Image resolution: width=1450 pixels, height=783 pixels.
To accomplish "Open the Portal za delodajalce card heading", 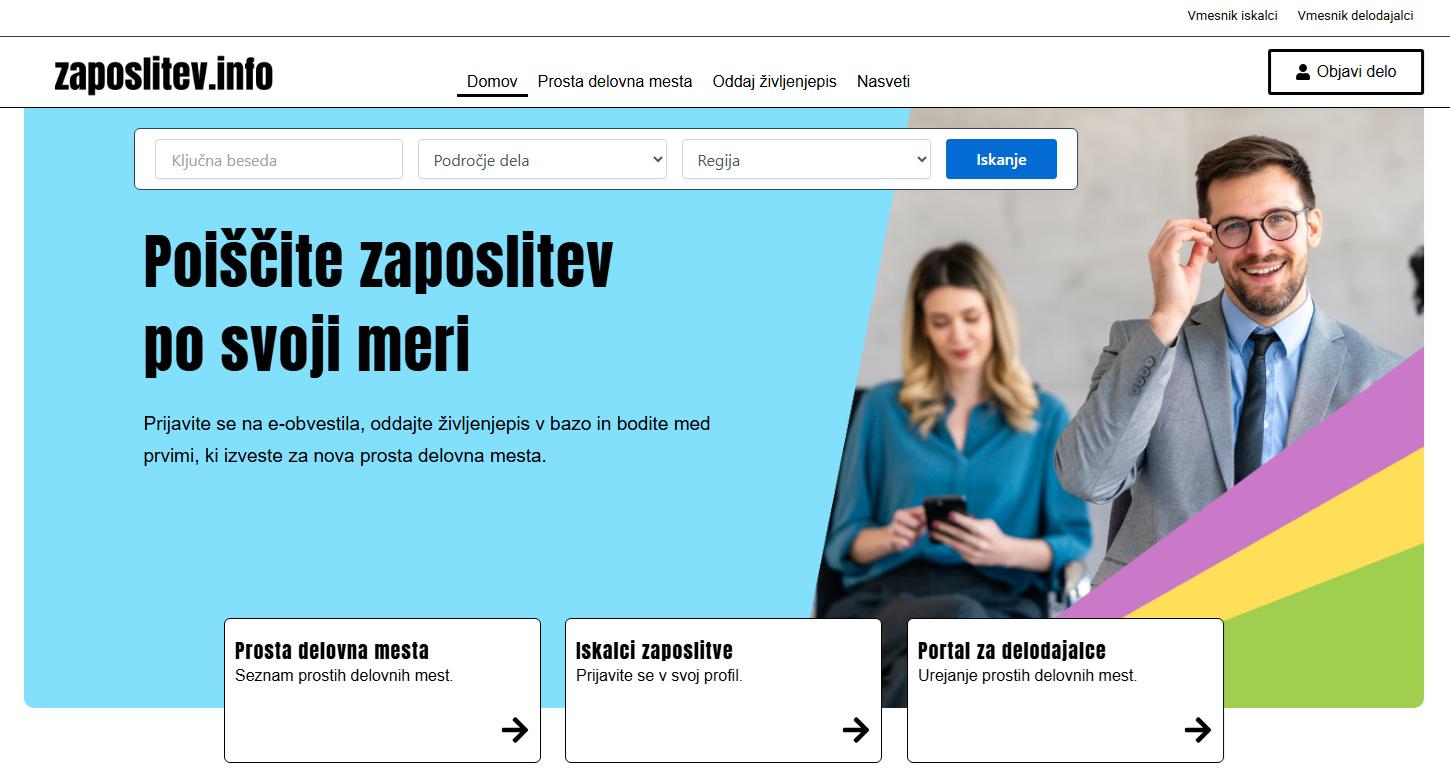I will pyautogui.click(x=1012, y=651).
